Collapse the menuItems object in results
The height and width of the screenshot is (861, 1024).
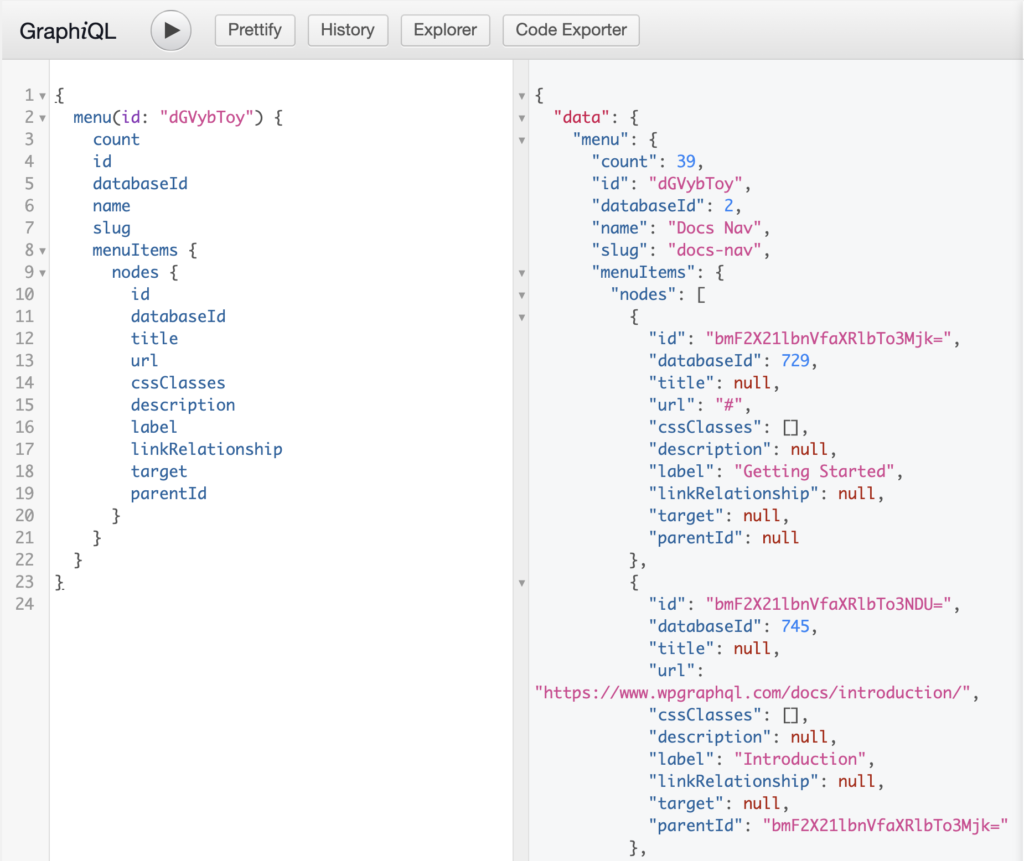pos(522,272)
